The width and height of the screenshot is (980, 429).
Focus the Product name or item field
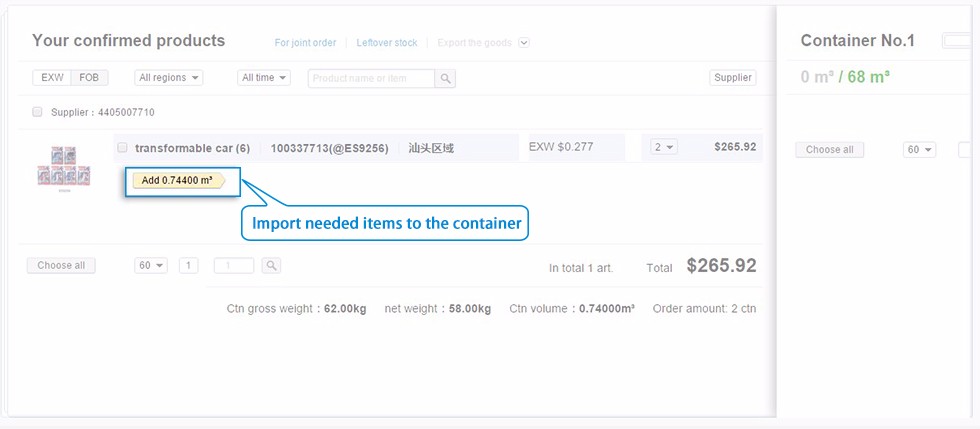tap(371, 78)
